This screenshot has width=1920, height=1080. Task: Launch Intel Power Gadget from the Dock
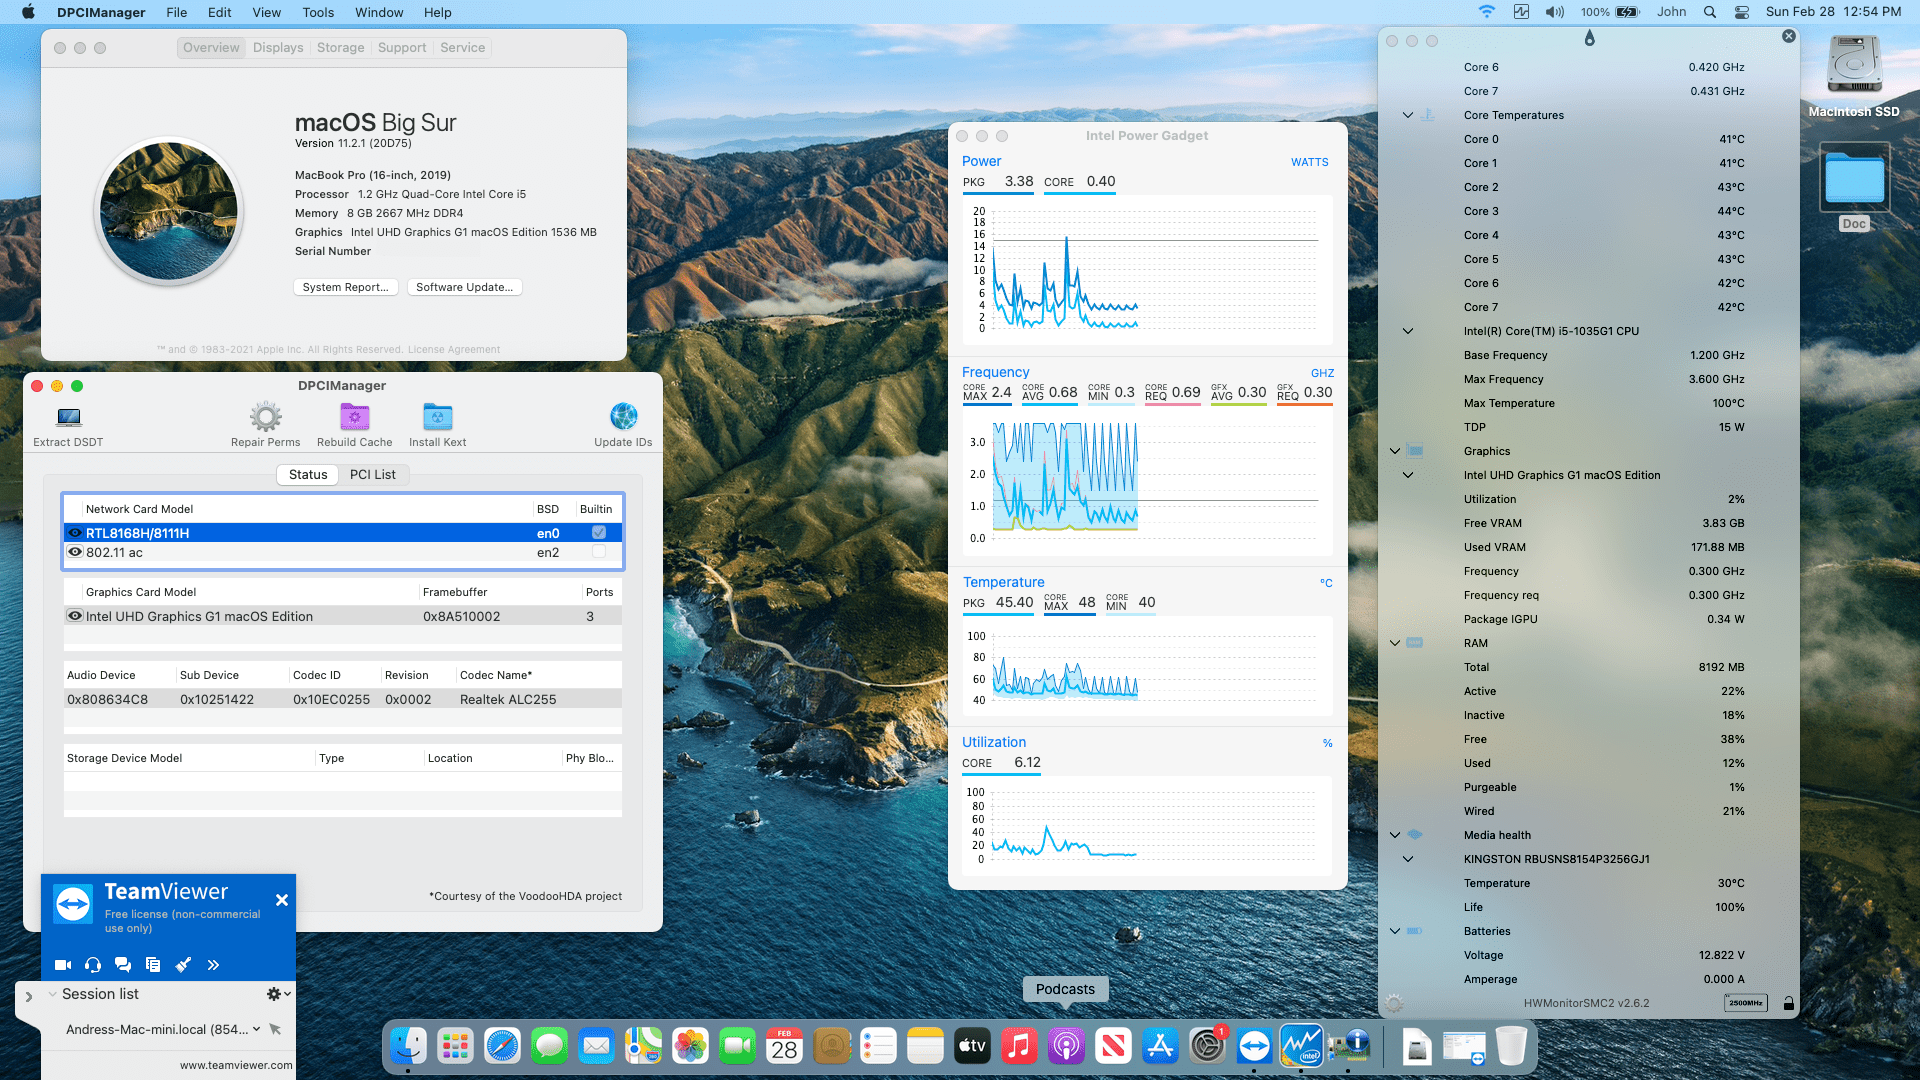pos(1301,1045)
